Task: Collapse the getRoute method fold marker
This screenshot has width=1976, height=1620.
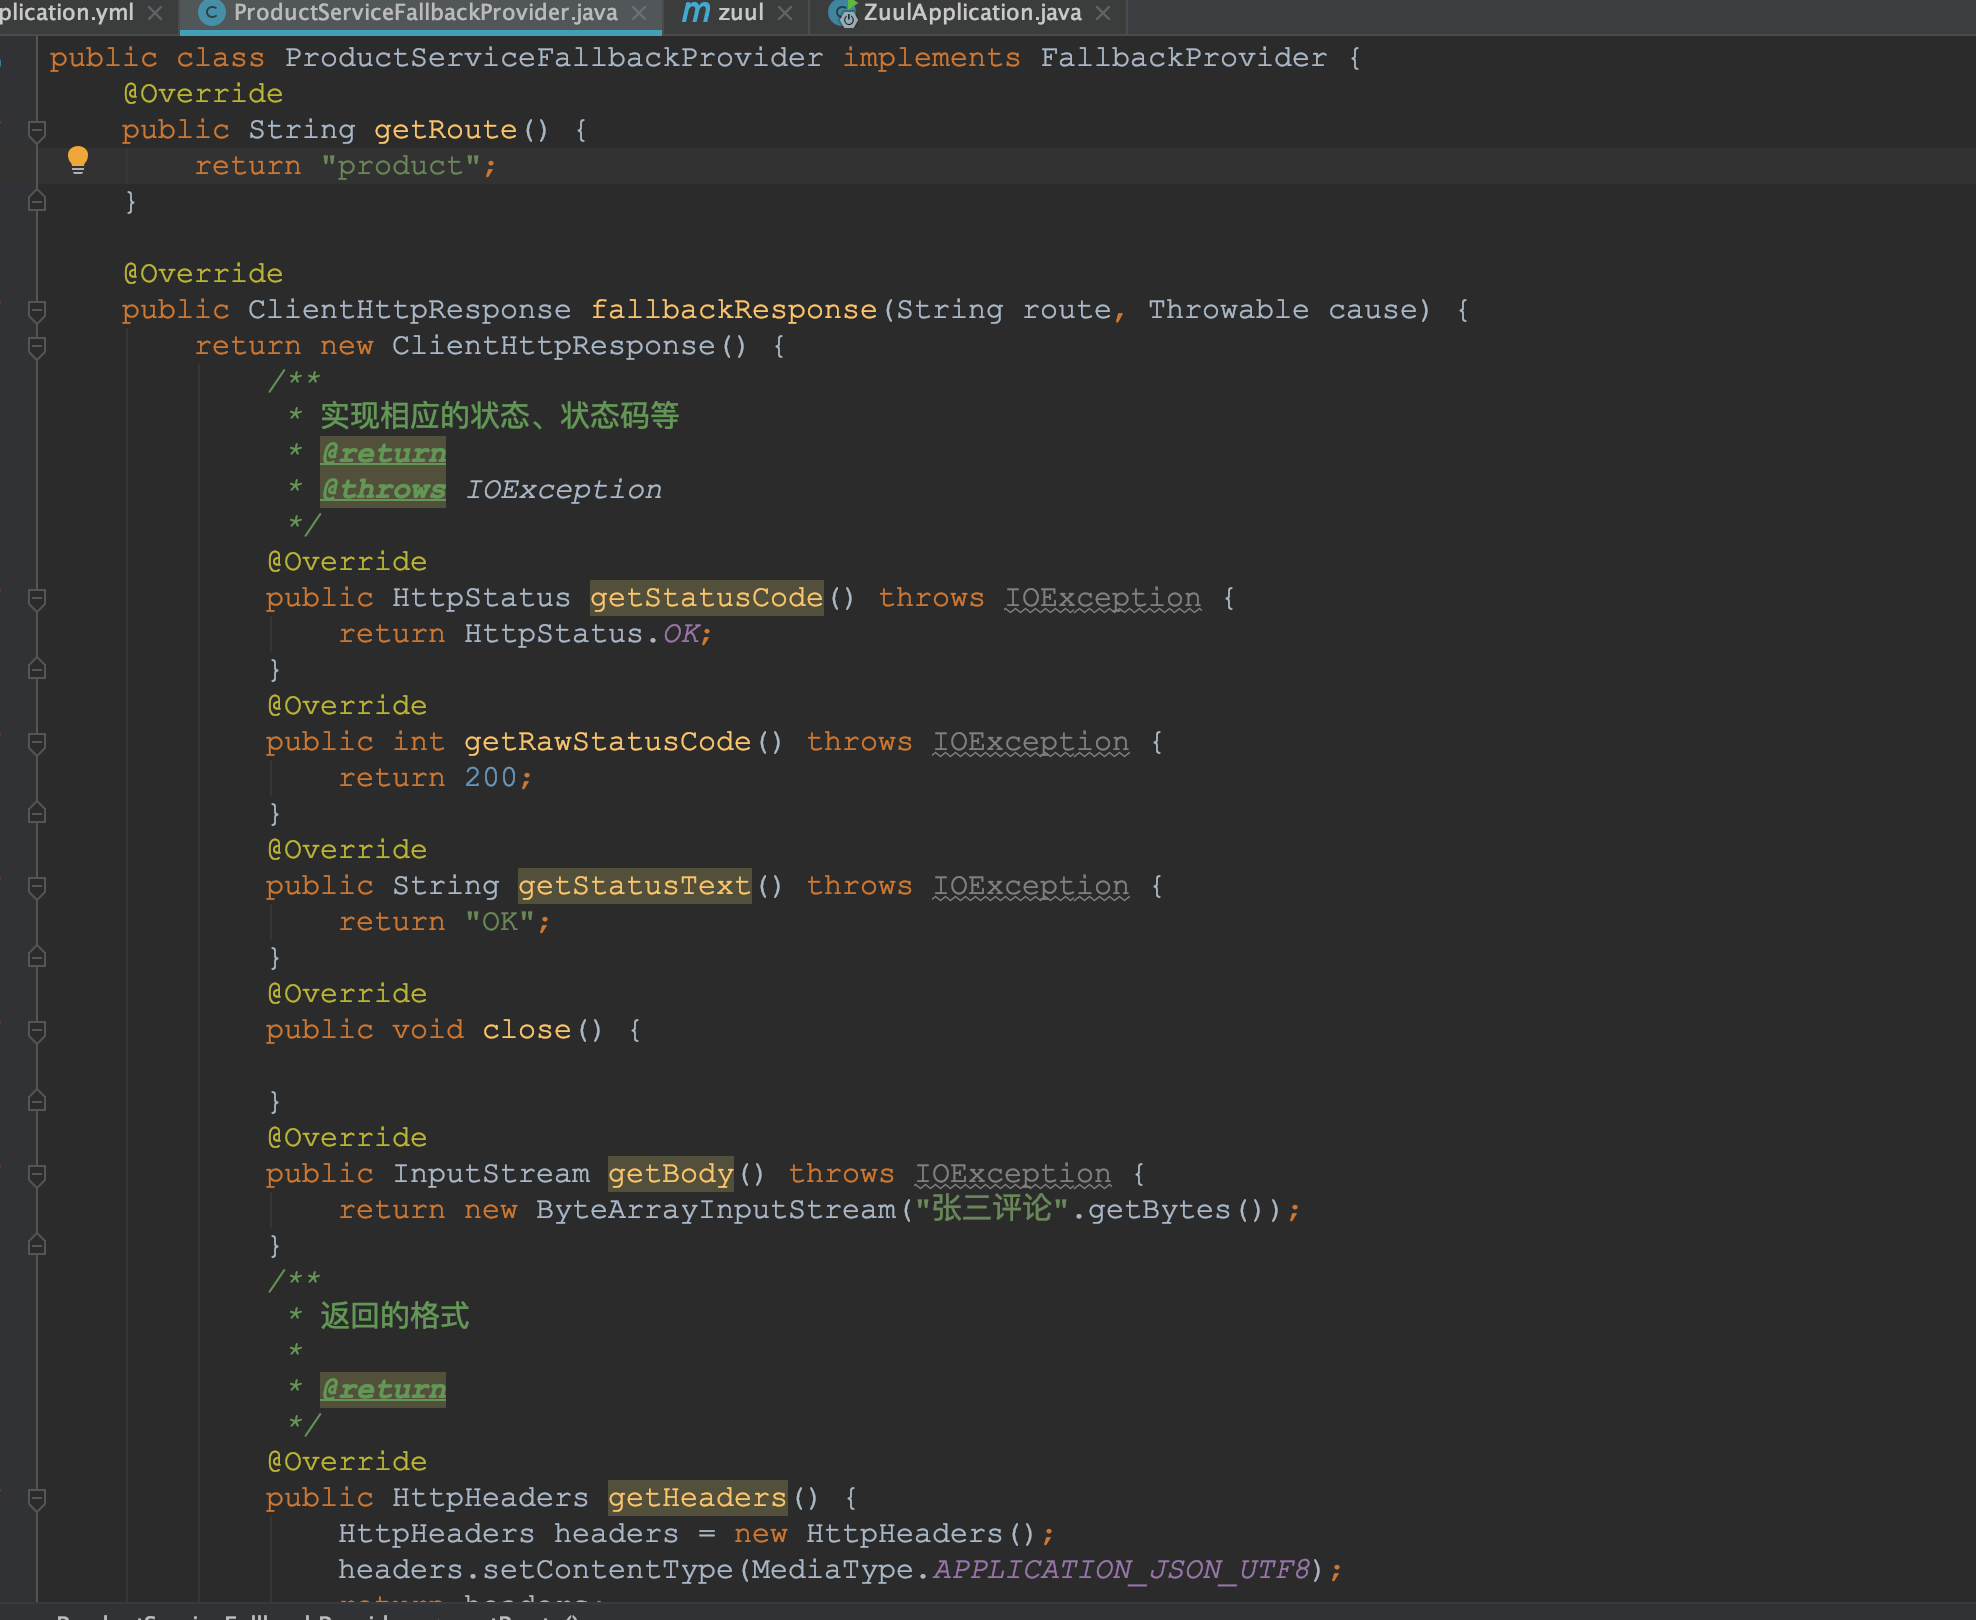Action: pyautogui.click(x=37, y=130)
